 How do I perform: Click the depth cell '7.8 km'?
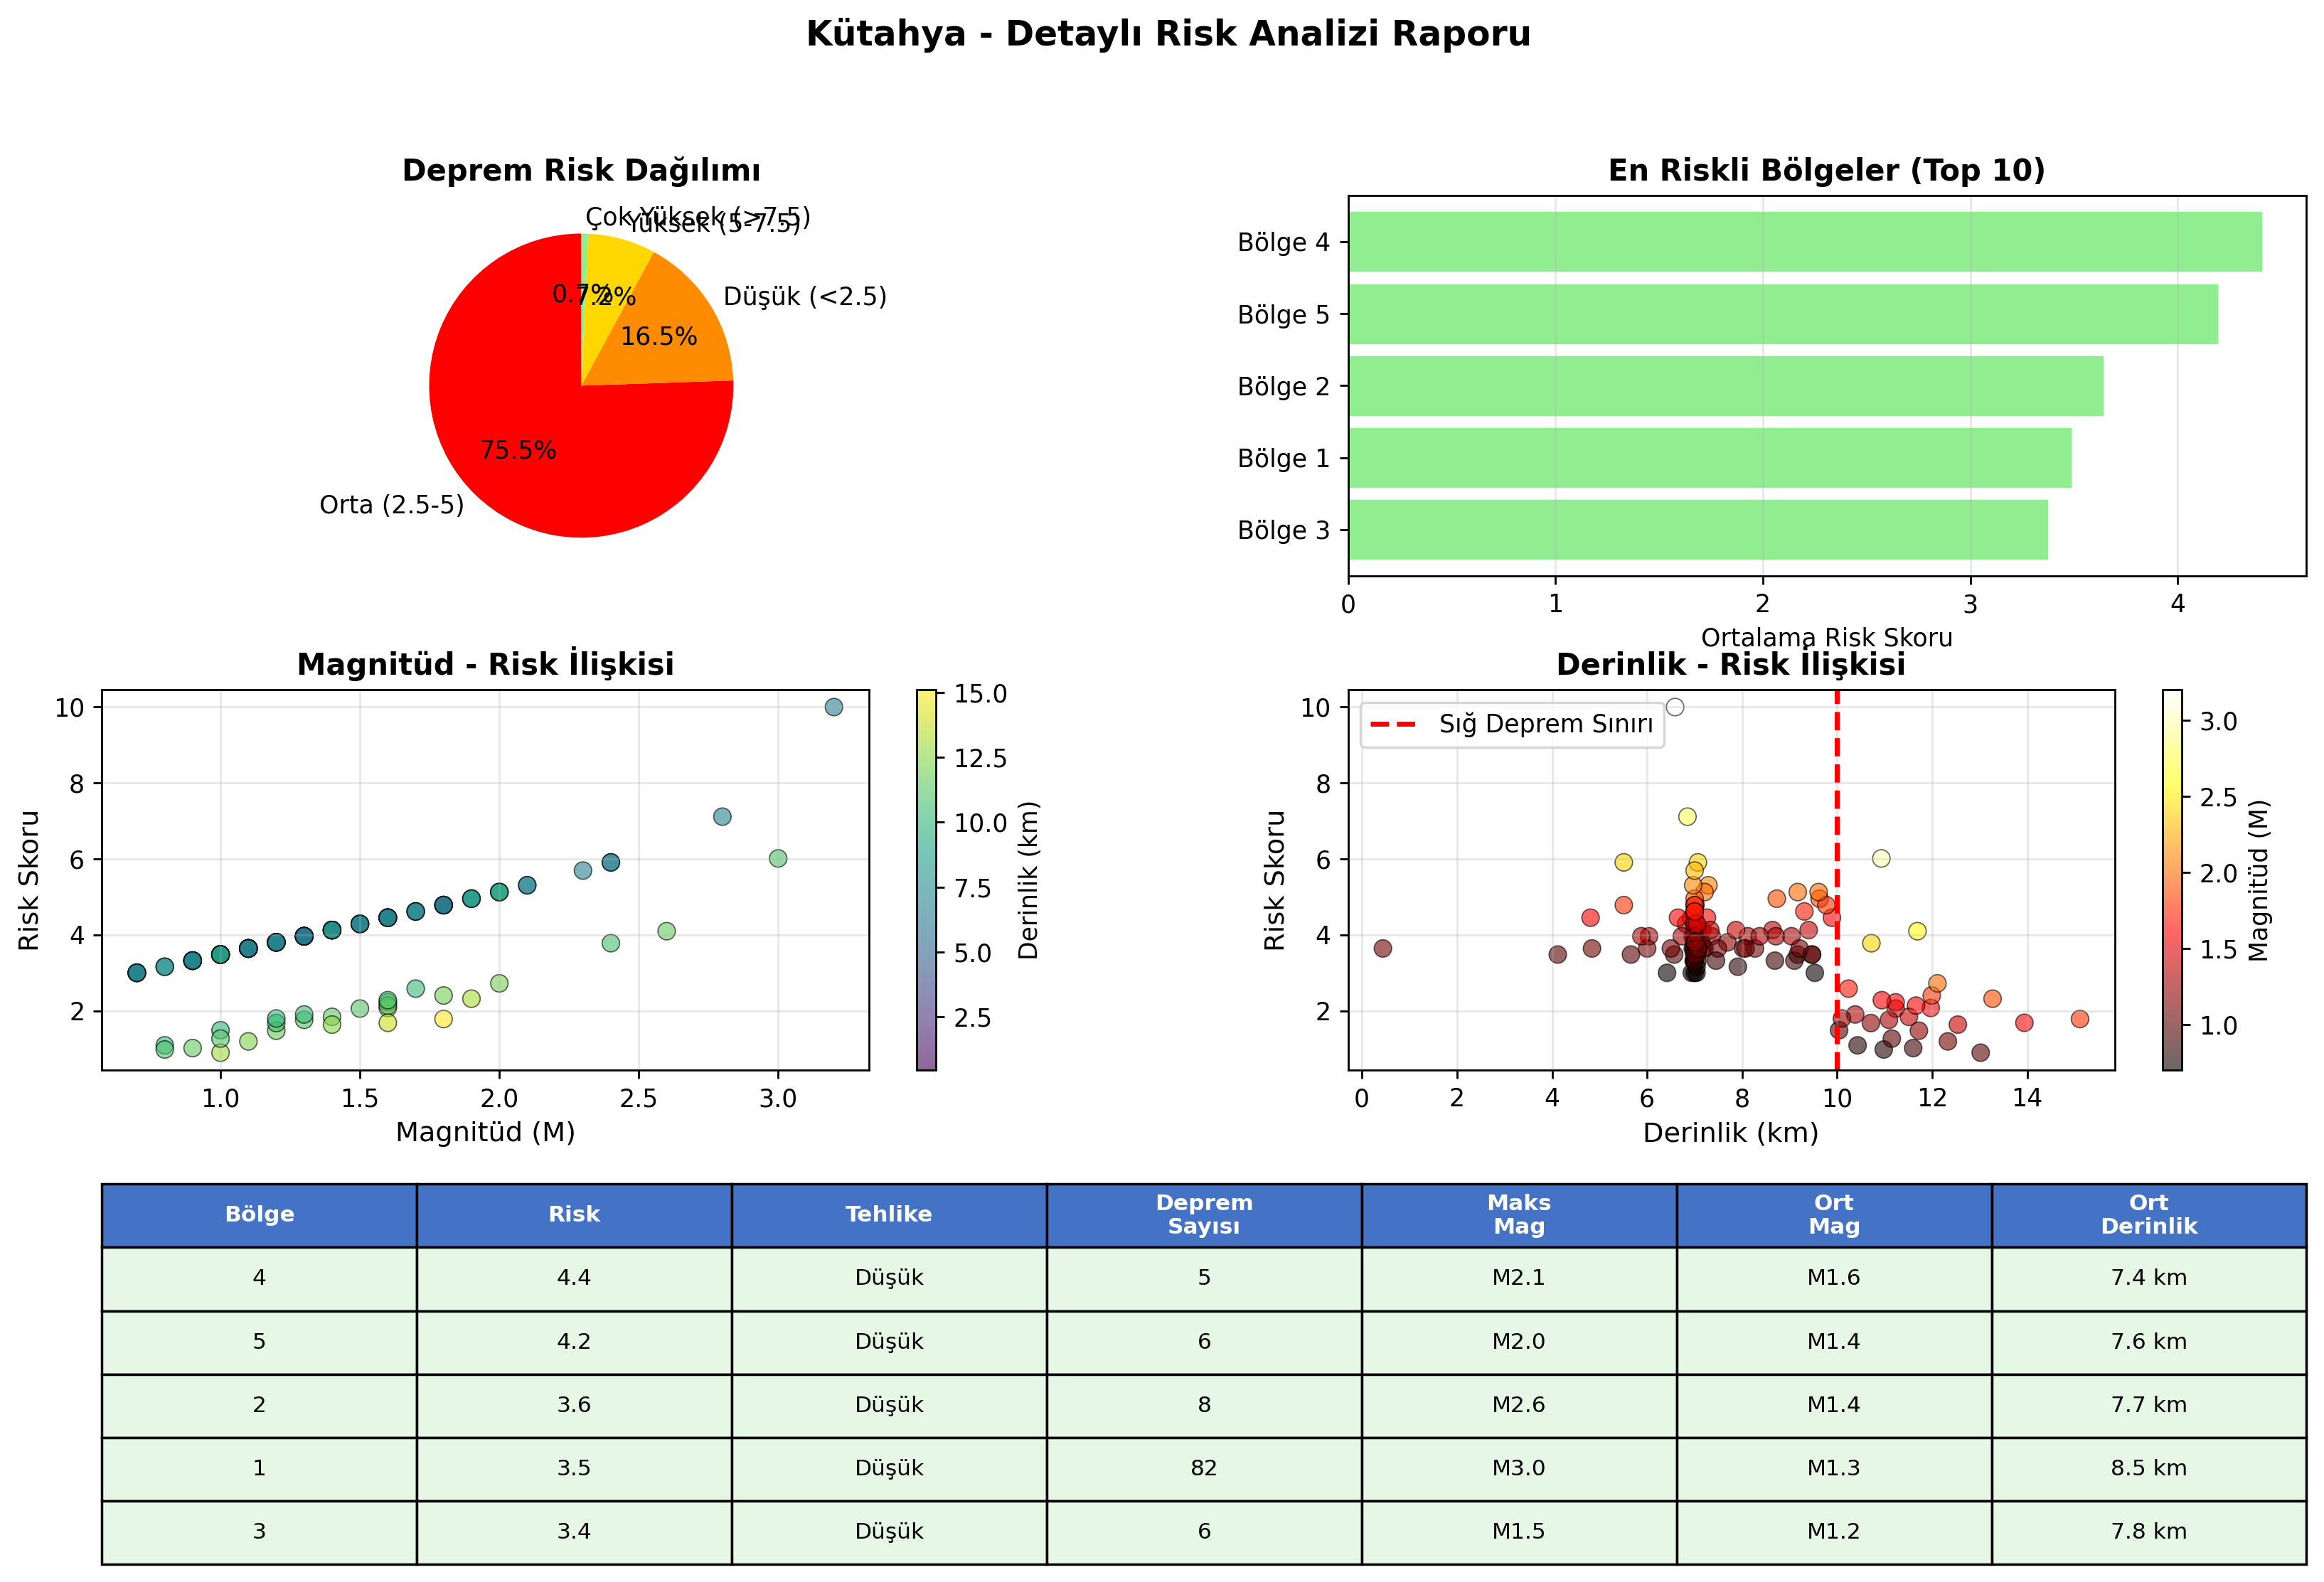(x=2149, y=1532)
